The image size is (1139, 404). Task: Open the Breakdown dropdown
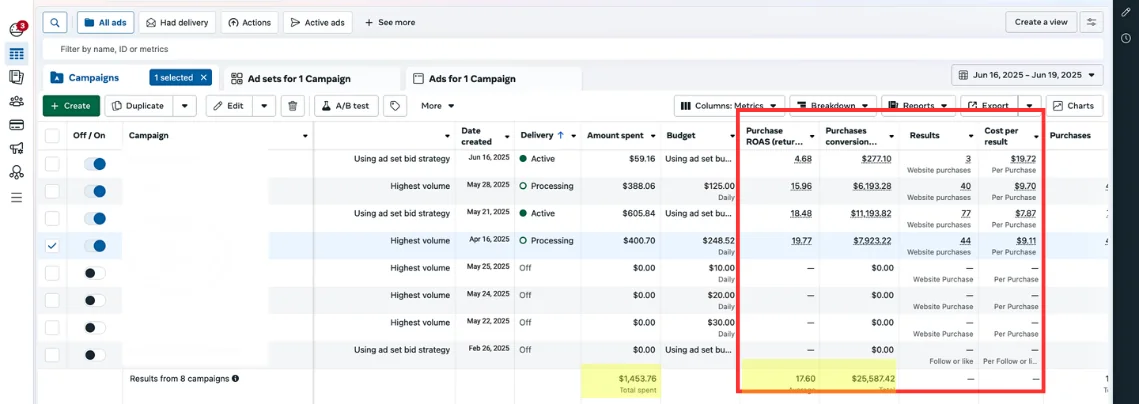pyautogui.click(x=833, y=106)
